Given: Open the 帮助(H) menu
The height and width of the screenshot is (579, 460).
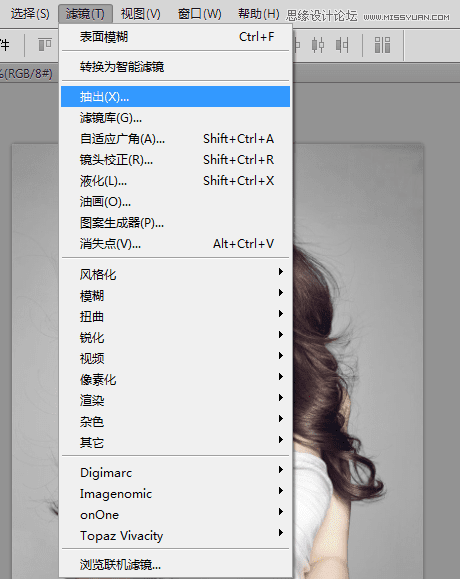Looking at the screenshot, I should 258,14.
